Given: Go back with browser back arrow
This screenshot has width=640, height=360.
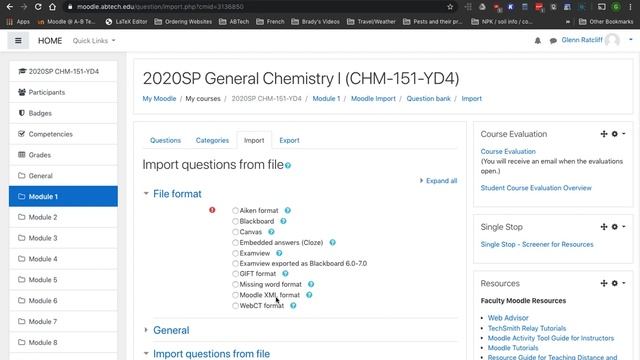Looking at the screenshot, I should [x=9, y=7].
